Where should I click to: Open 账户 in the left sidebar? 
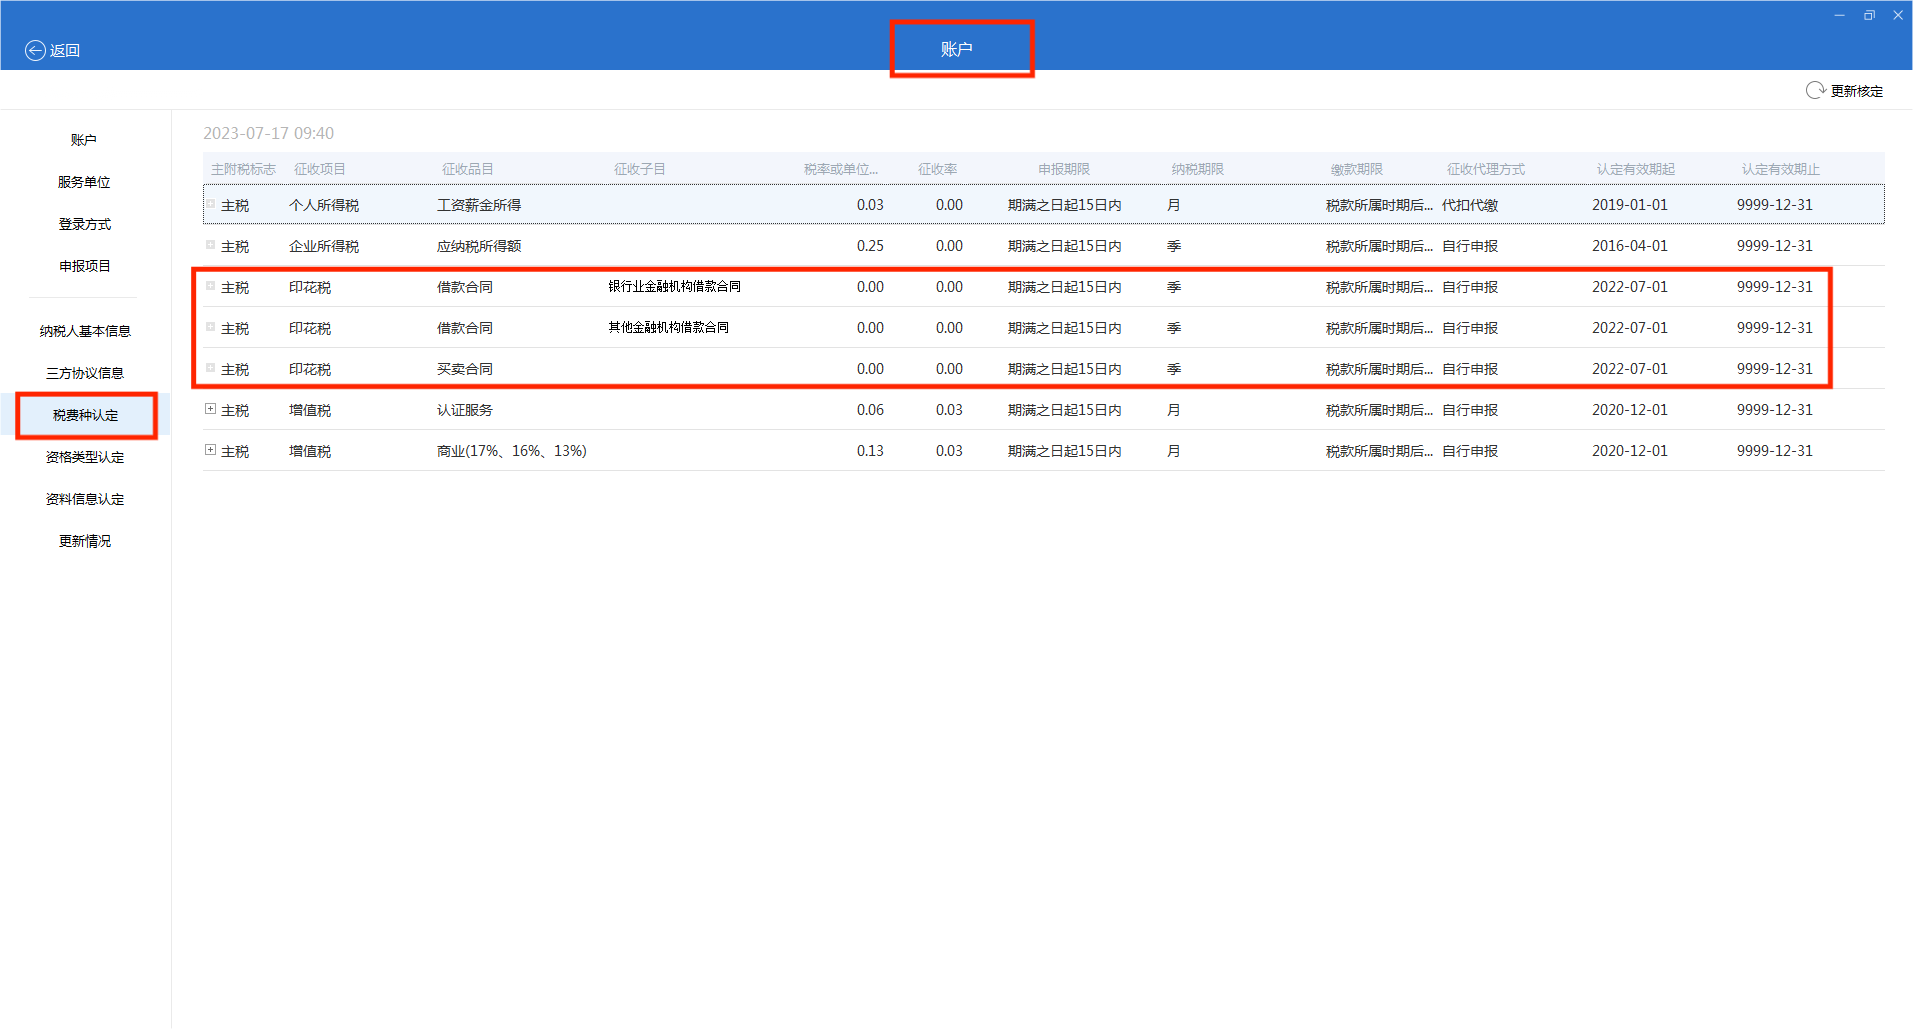[84, 140]
